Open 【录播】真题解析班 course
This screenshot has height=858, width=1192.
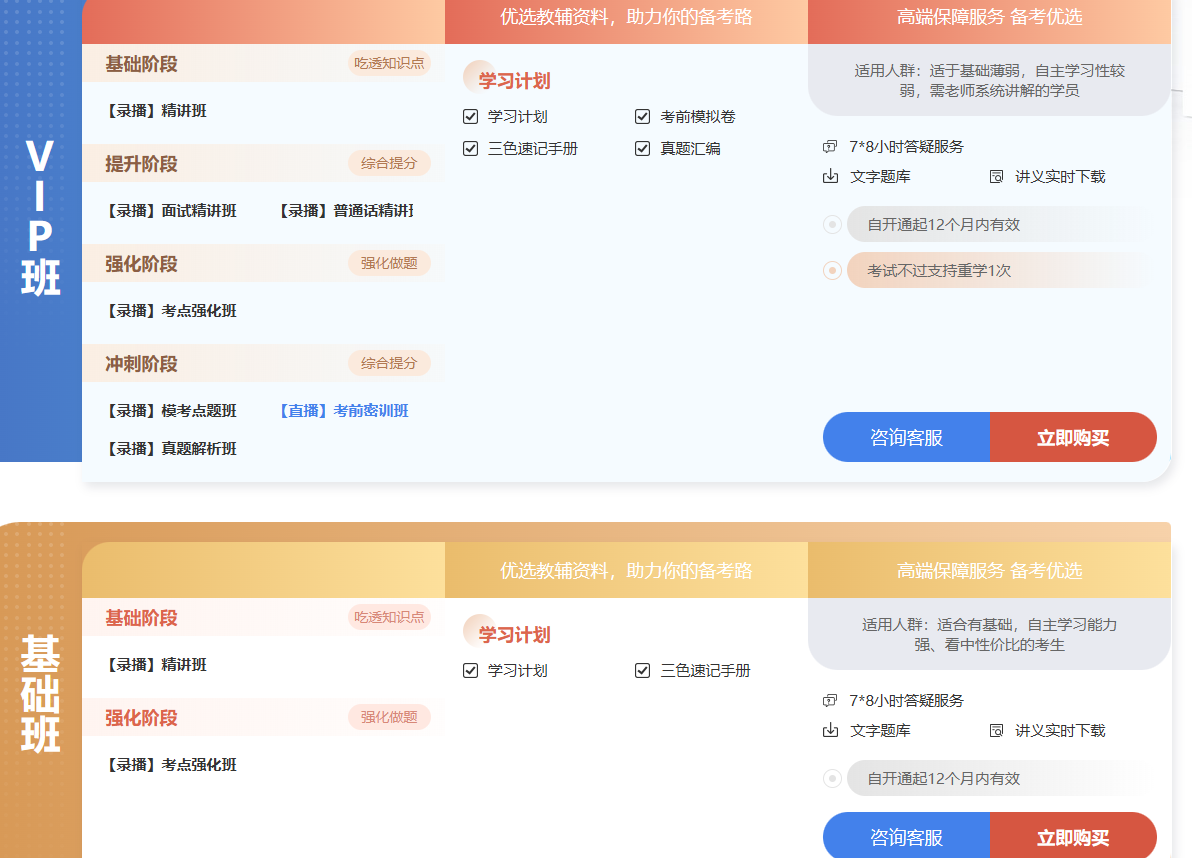[x=171, y=449]
